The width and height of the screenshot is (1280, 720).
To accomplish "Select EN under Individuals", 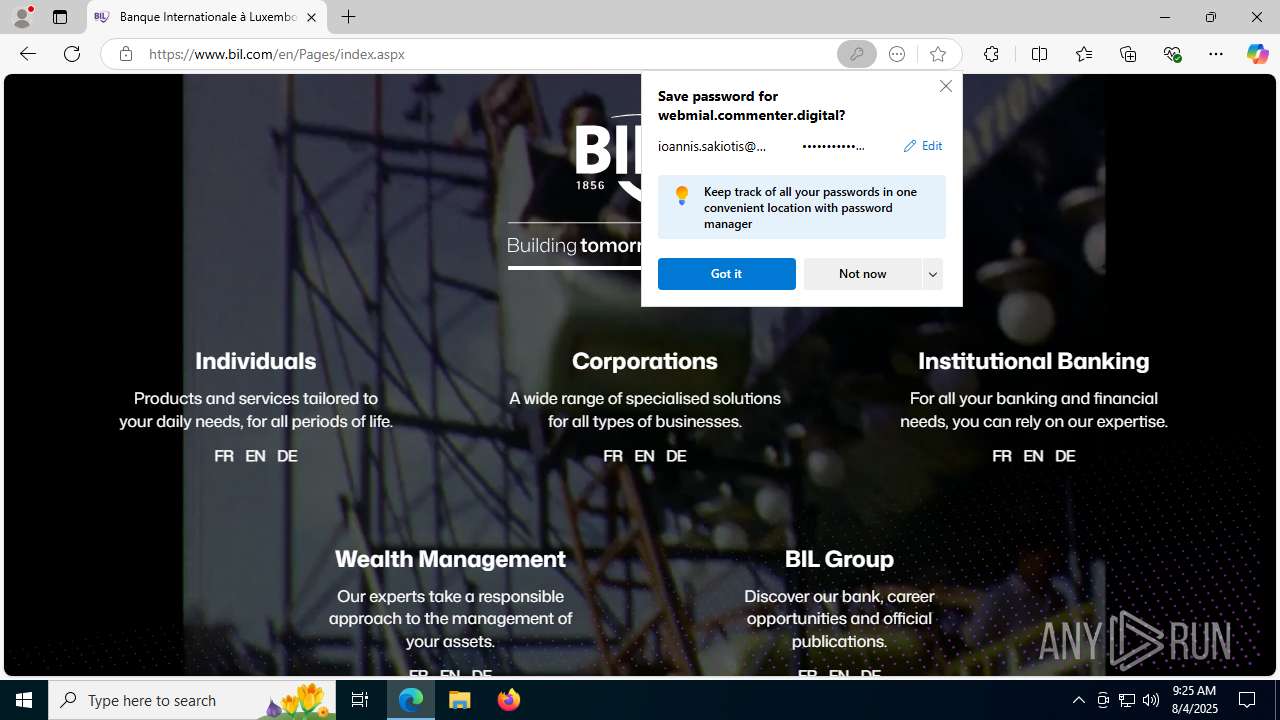I will pyautogui.click(x=255, y=456).
